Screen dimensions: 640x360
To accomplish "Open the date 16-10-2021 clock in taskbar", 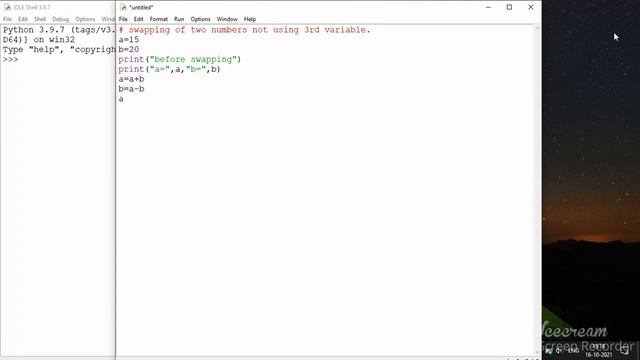I will [598, 351].
